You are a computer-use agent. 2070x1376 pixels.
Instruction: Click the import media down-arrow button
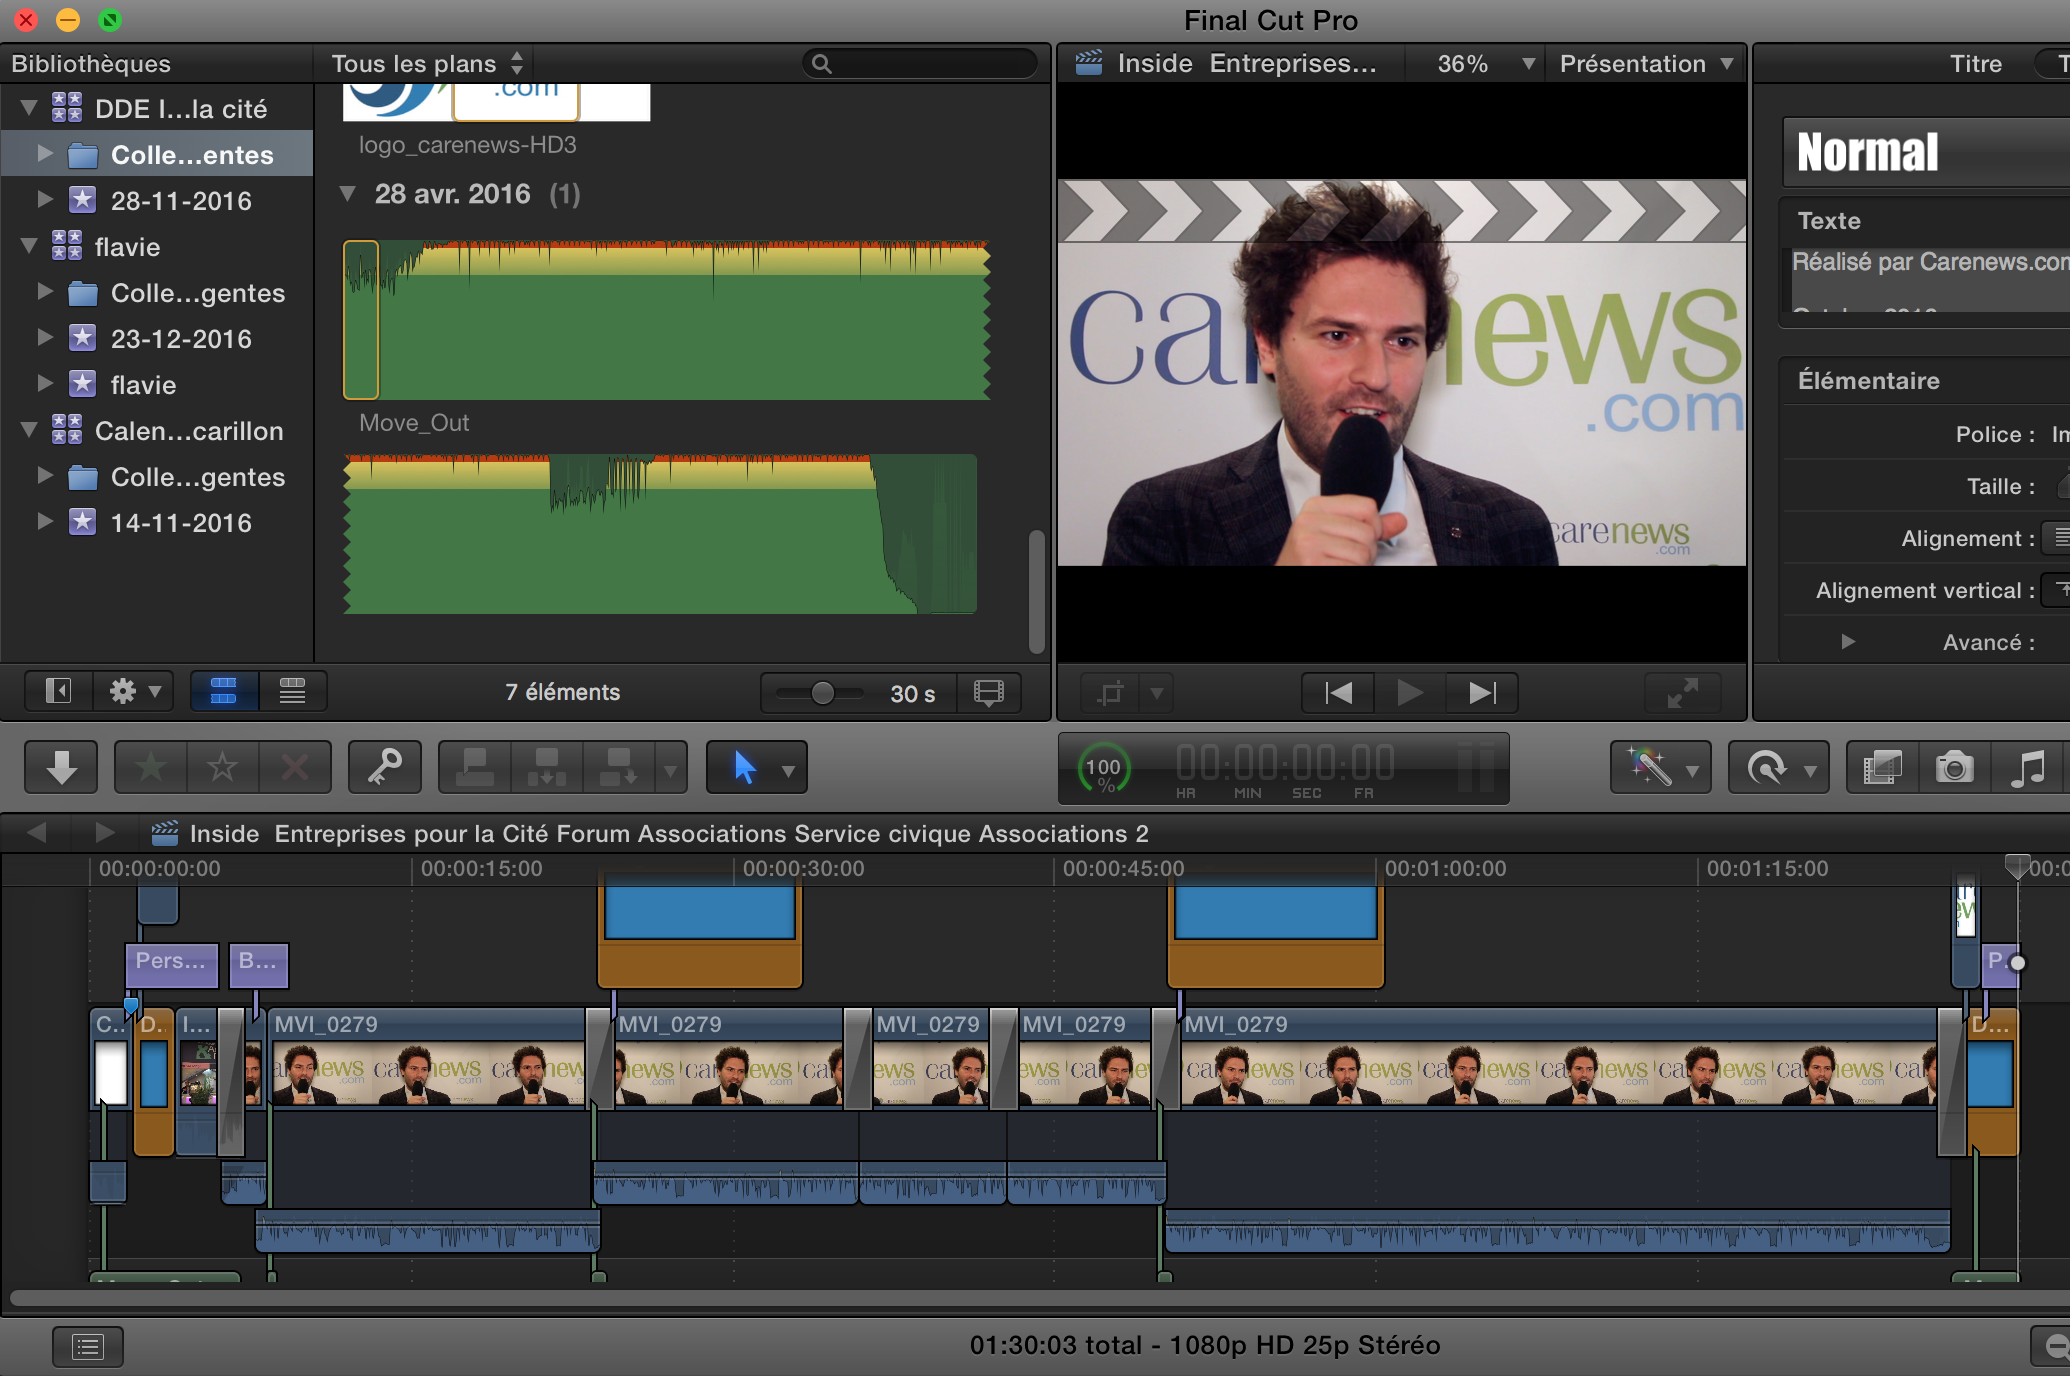[x=61, y=768]
